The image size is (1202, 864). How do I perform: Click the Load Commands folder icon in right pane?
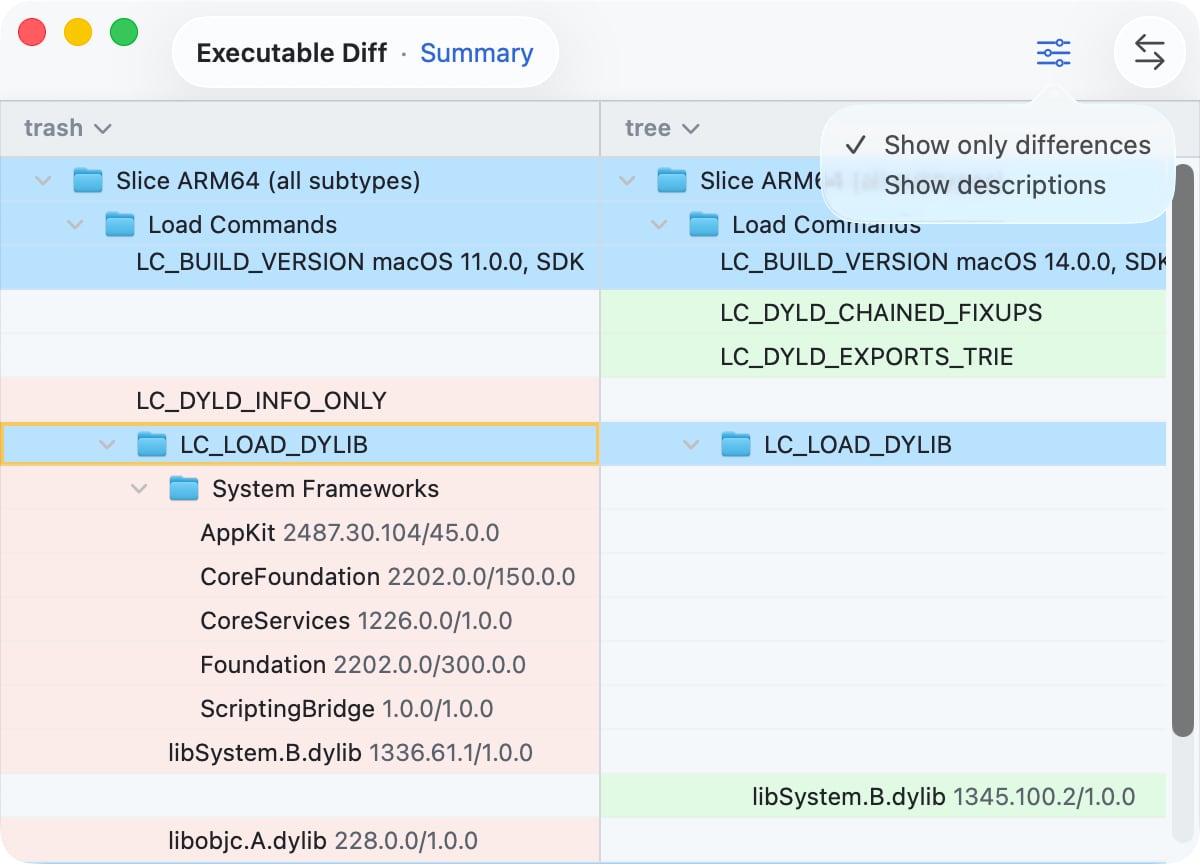click(x=707, y=225)
